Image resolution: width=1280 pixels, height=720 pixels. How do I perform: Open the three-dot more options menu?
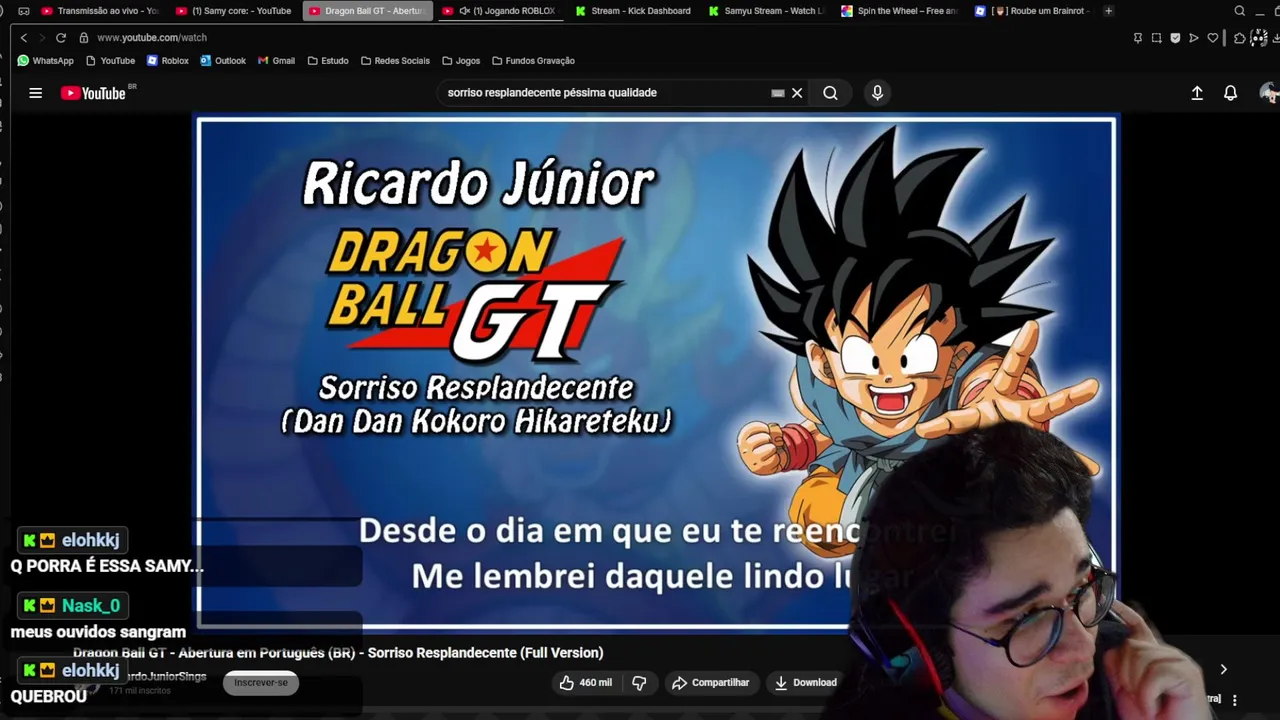click(1235, 700)
